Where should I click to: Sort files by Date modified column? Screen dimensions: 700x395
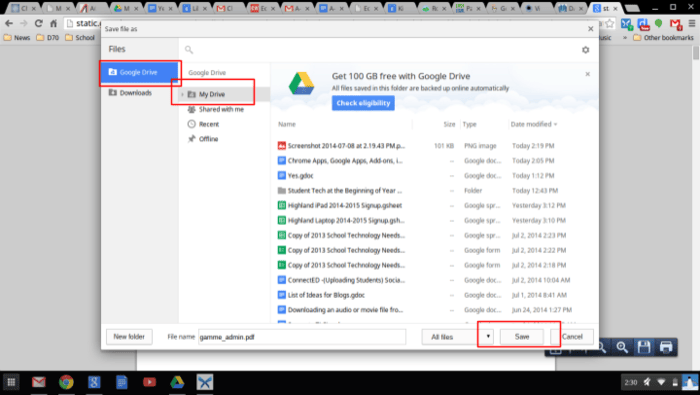(x=534, y=124)
